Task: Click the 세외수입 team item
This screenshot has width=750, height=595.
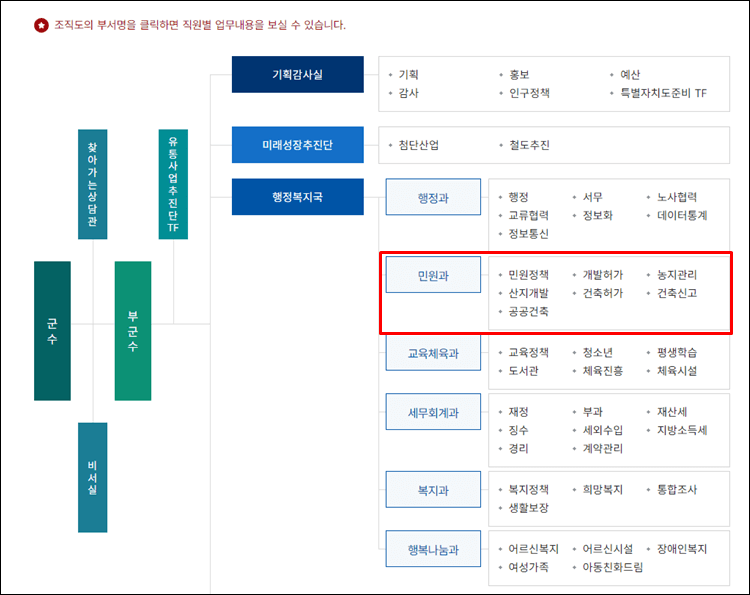Action: tap(603, 430)
